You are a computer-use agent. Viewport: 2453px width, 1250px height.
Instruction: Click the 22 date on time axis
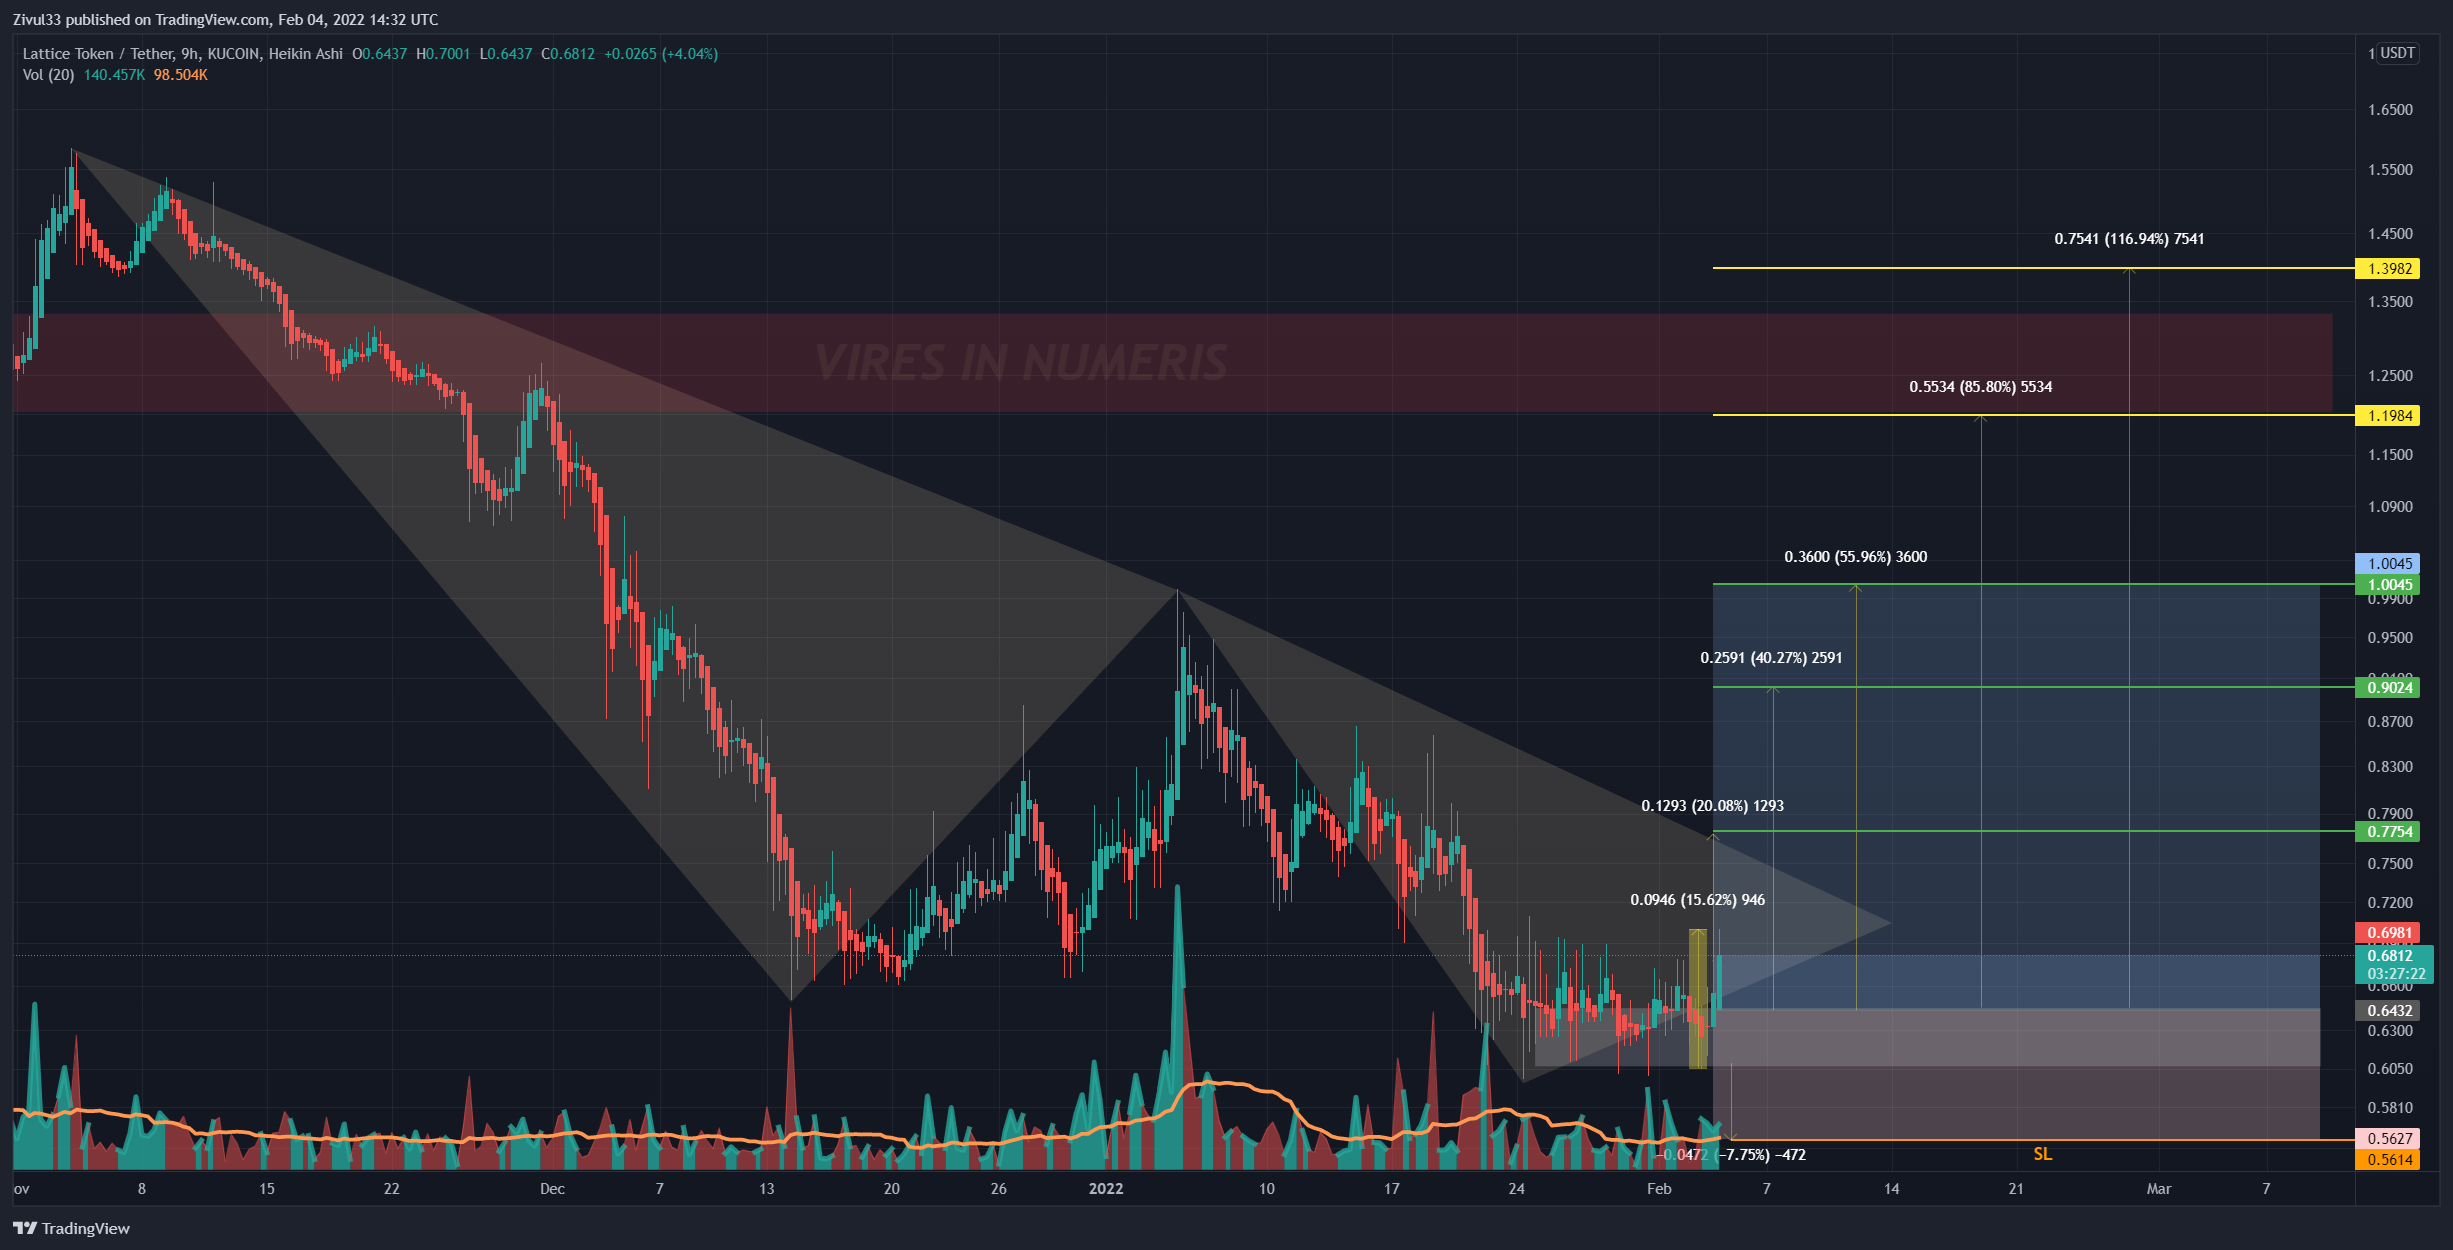[x=392, y=1189]
